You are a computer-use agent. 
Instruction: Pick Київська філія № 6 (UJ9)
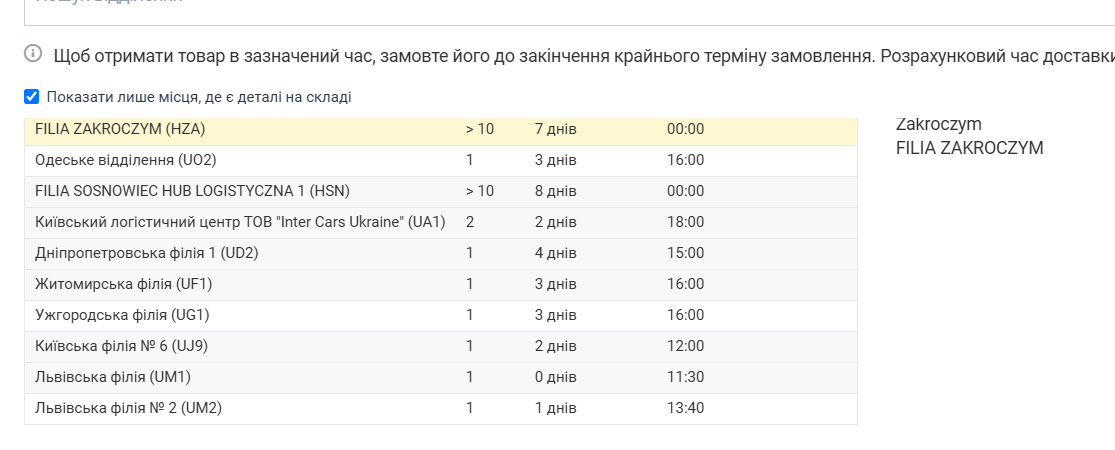121,346
